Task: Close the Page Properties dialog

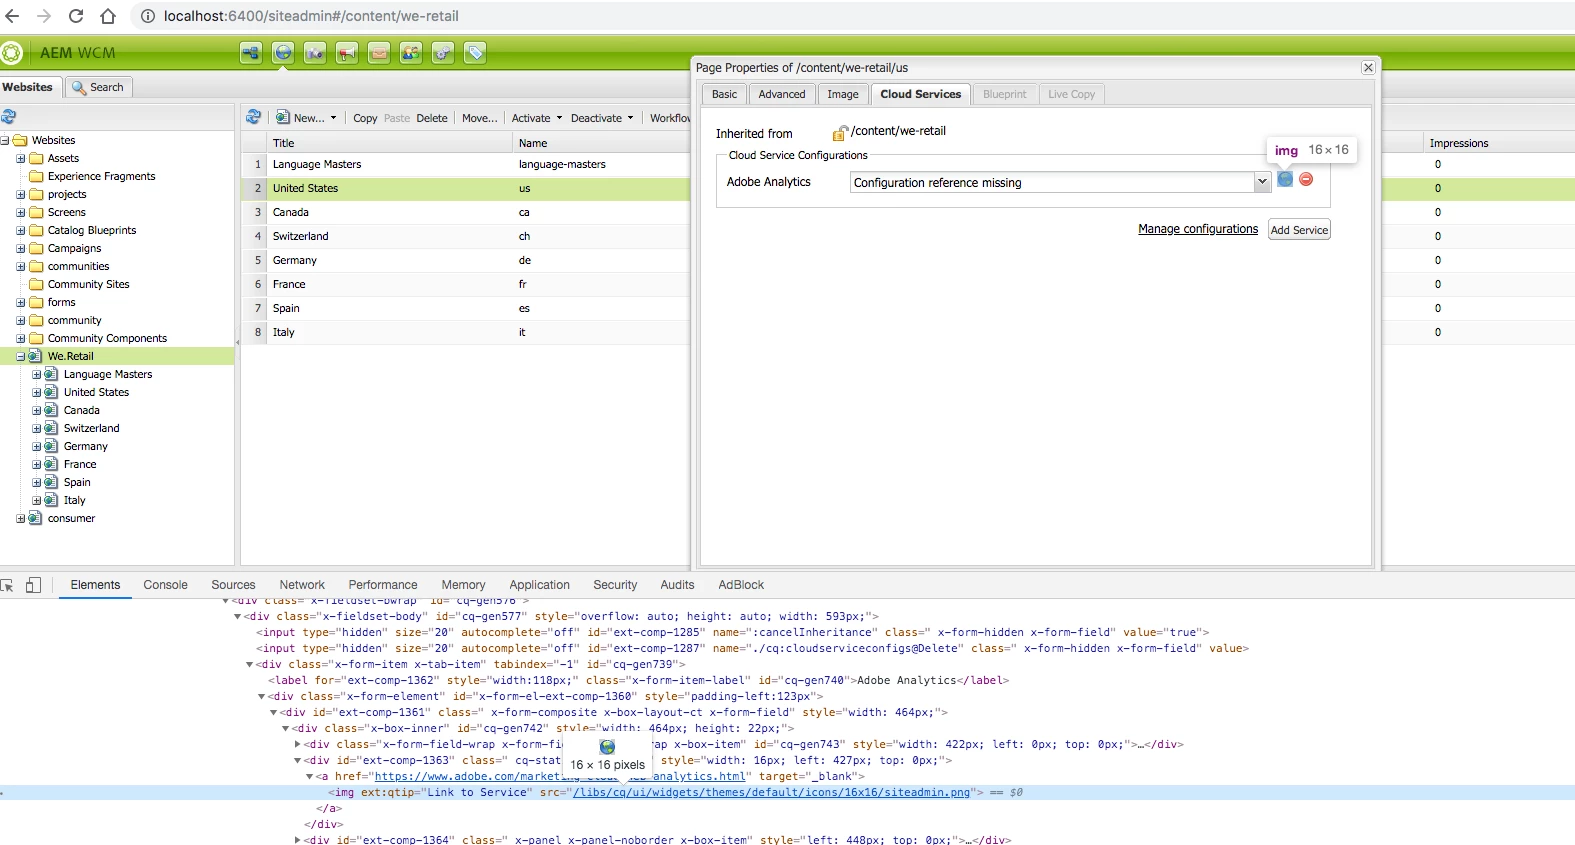Action: tap(1368, 67)
